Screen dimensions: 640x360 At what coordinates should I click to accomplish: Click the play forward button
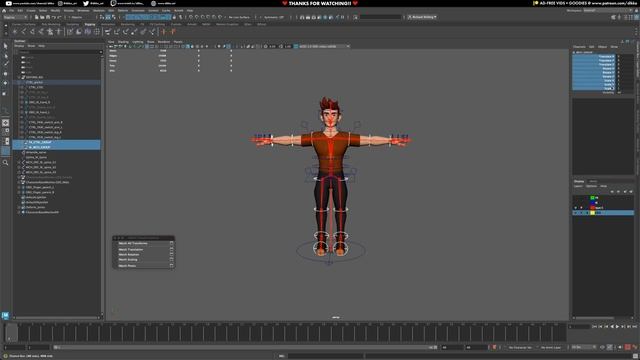pyautogui.click(x=618, y=327)
